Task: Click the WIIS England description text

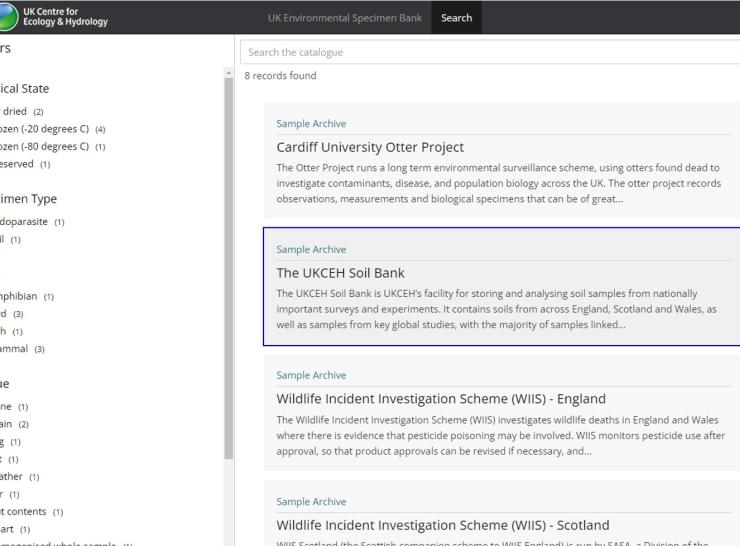Action: click(x=501, y=435)
